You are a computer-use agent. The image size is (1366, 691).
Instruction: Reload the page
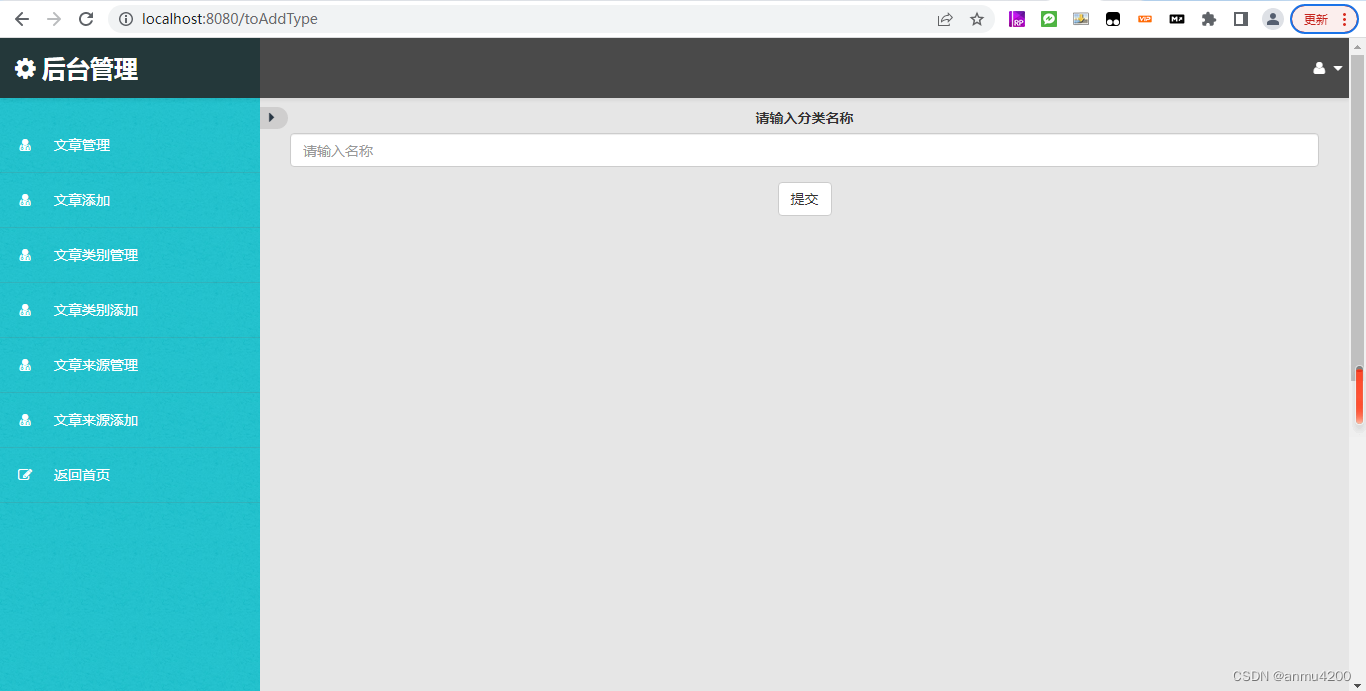tap(86, 19)
